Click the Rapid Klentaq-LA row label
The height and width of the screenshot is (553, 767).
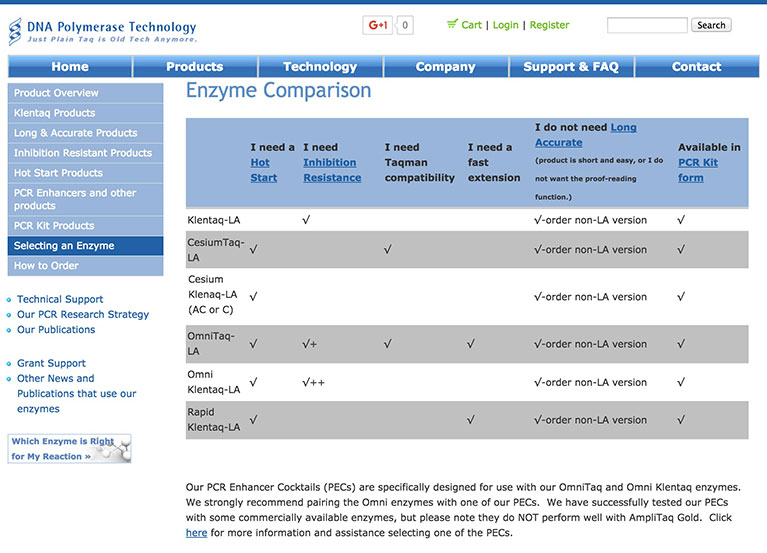214,420
